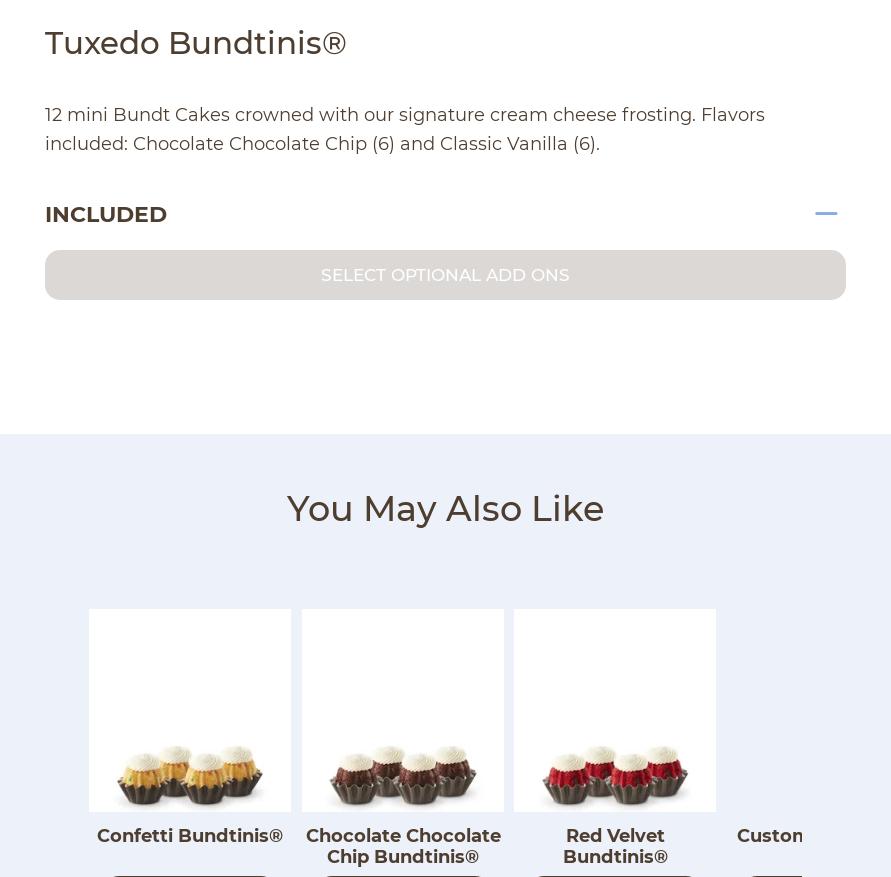Open the Confetti Bundtinis product image
The image size is (891, 877).
190,710
